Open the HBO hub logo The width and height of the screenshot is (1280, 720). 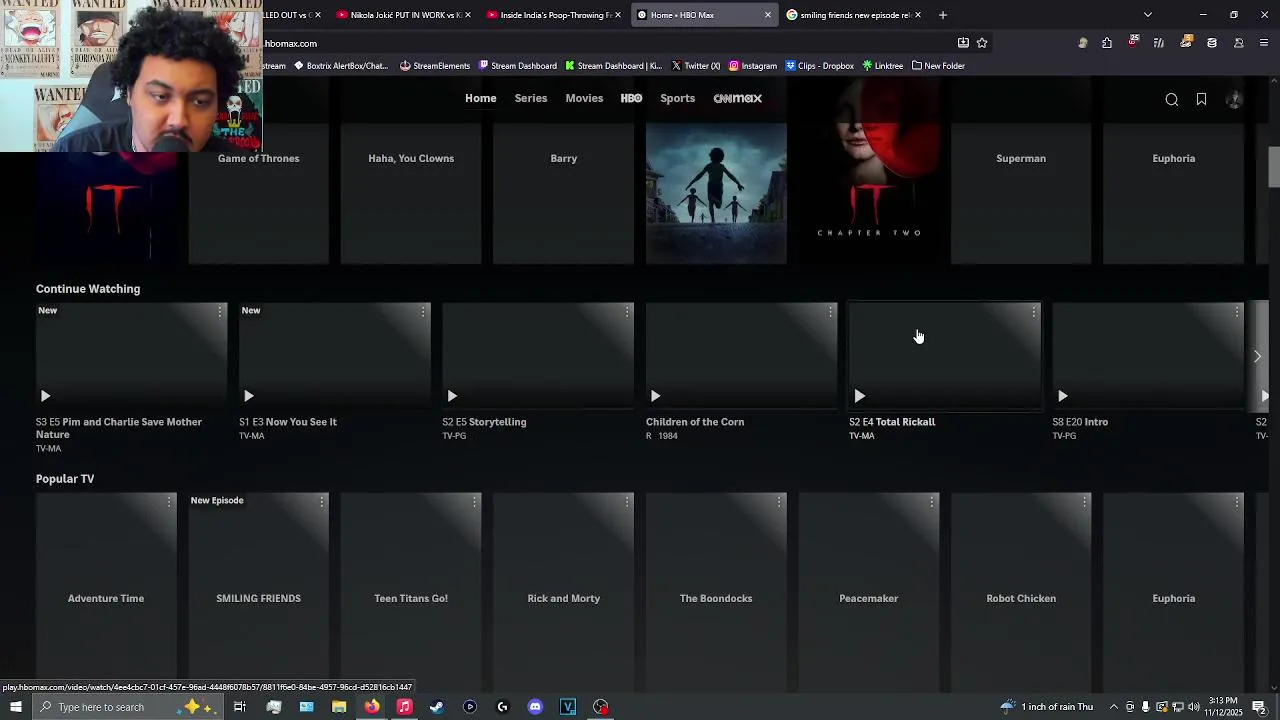coord(631,99)
